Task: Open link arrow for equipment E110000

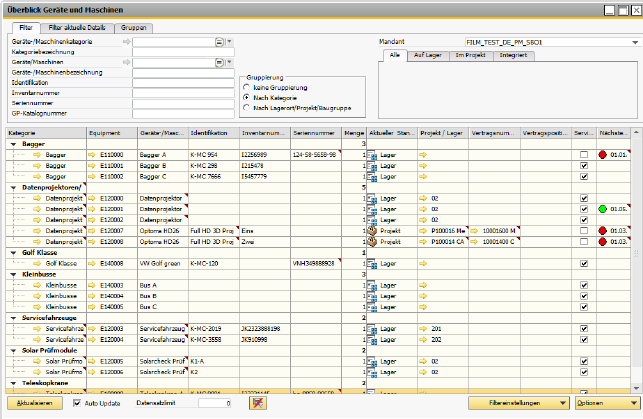Action: [91, 155]
